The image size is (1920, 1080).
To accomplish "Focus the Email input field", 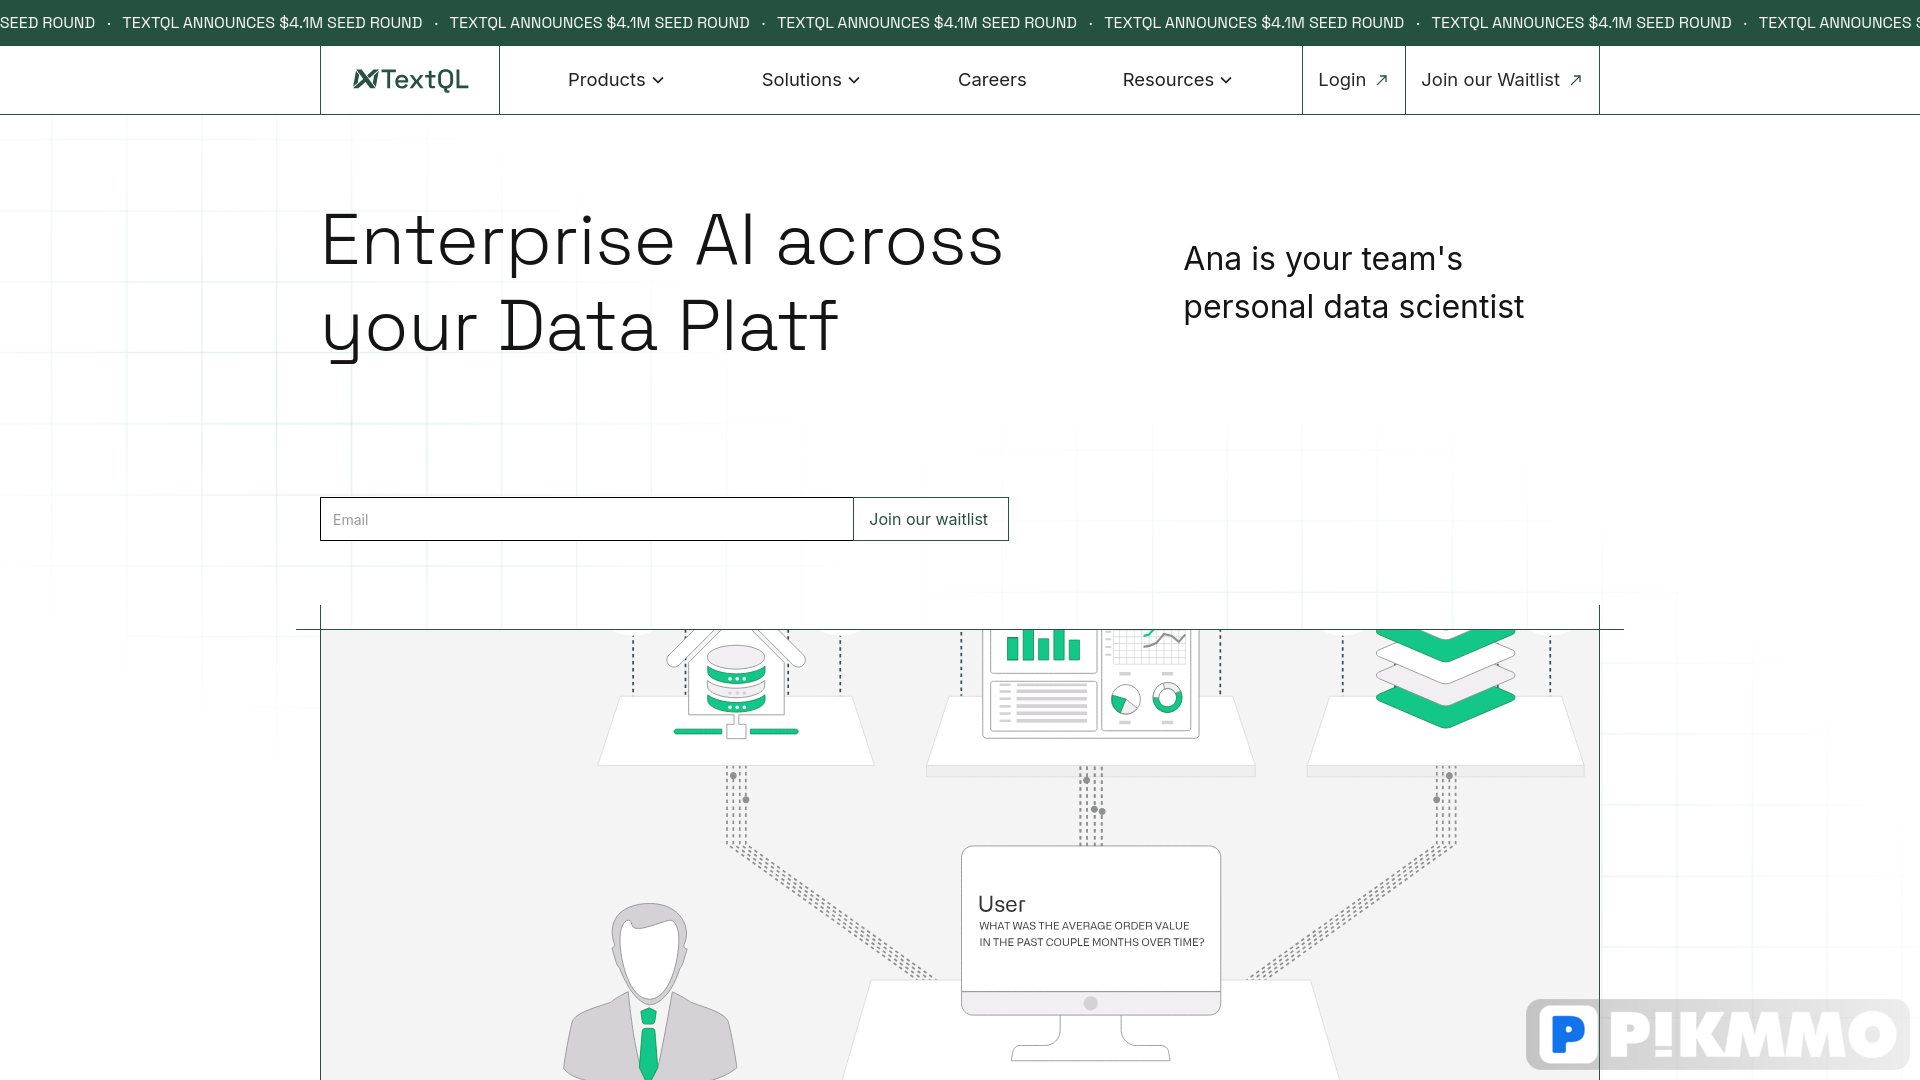I will click(x=587, y=519).
